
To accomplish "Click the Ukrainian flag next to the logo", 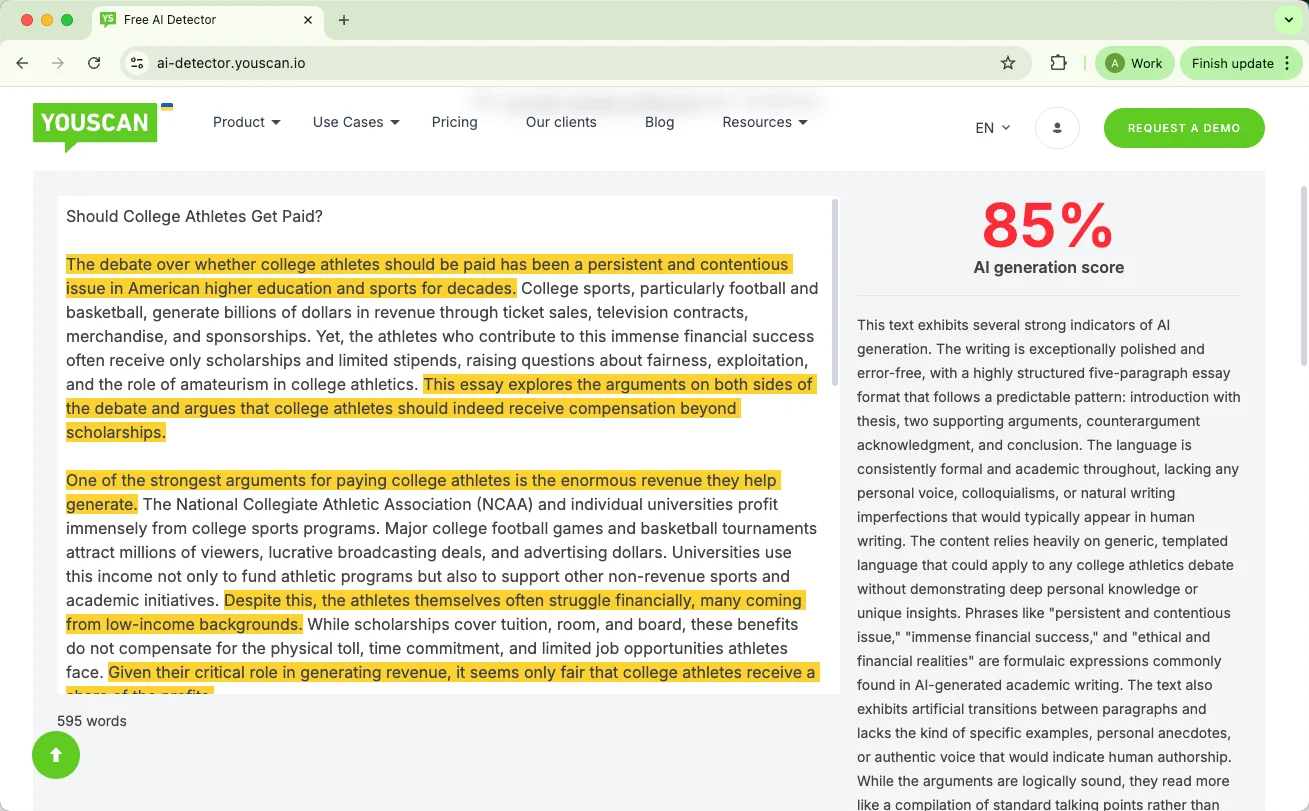I will (166, 106).
